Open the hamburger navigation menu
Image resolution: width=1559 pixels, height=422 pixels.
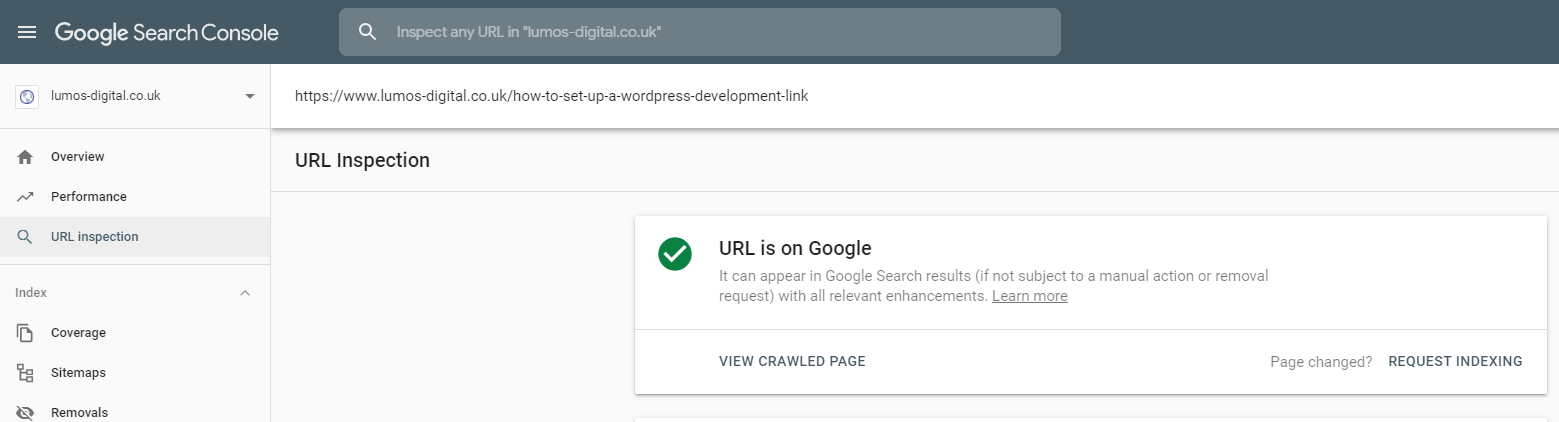coord(27,32)
